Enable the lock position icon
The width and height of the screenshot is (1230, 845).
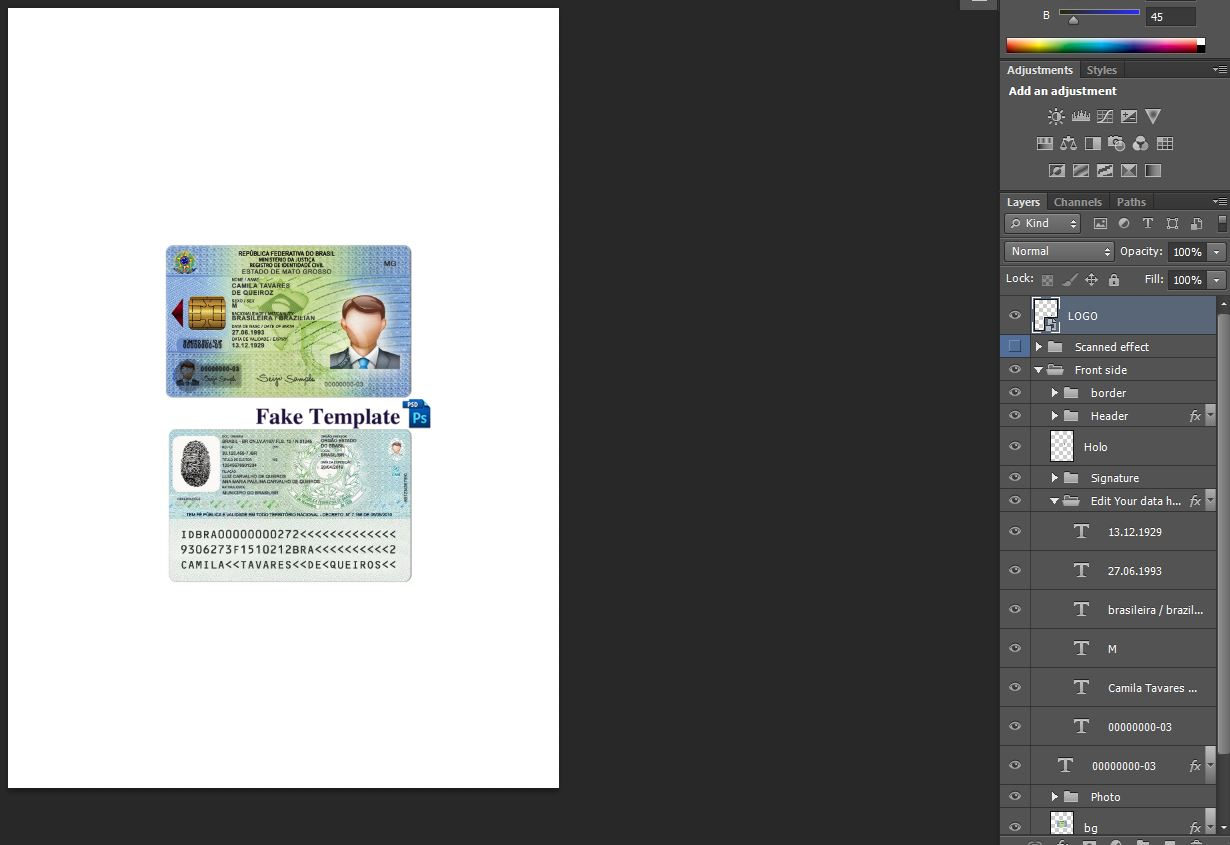1092,280
